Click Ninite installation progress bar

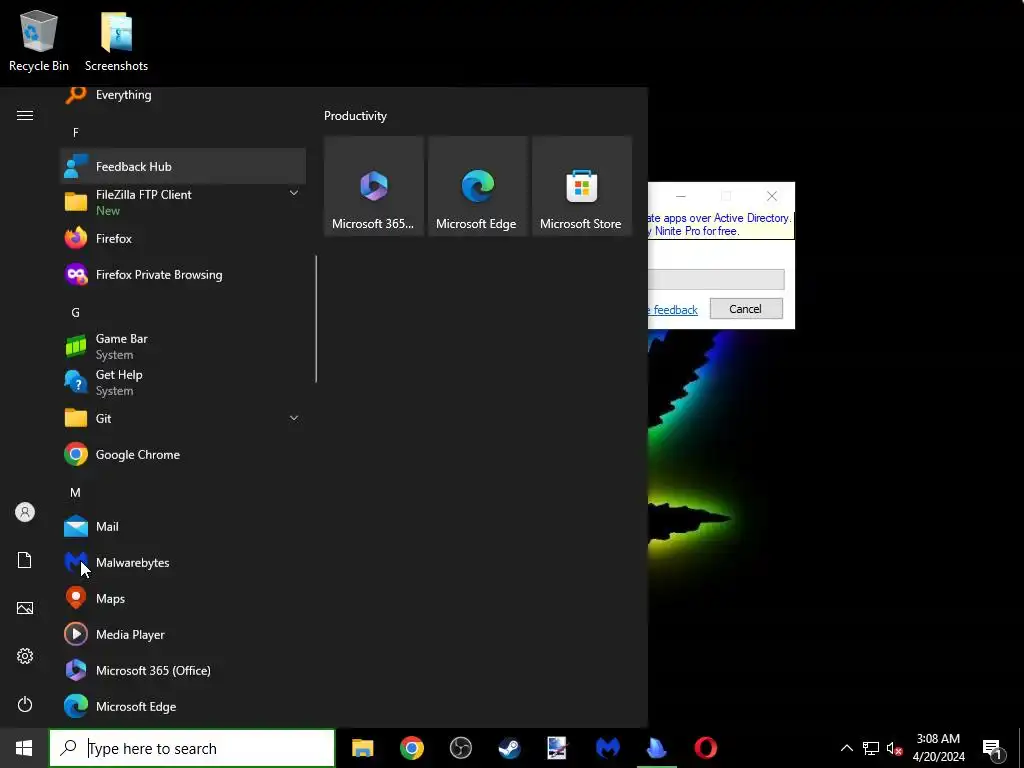(x=716, y=279)
